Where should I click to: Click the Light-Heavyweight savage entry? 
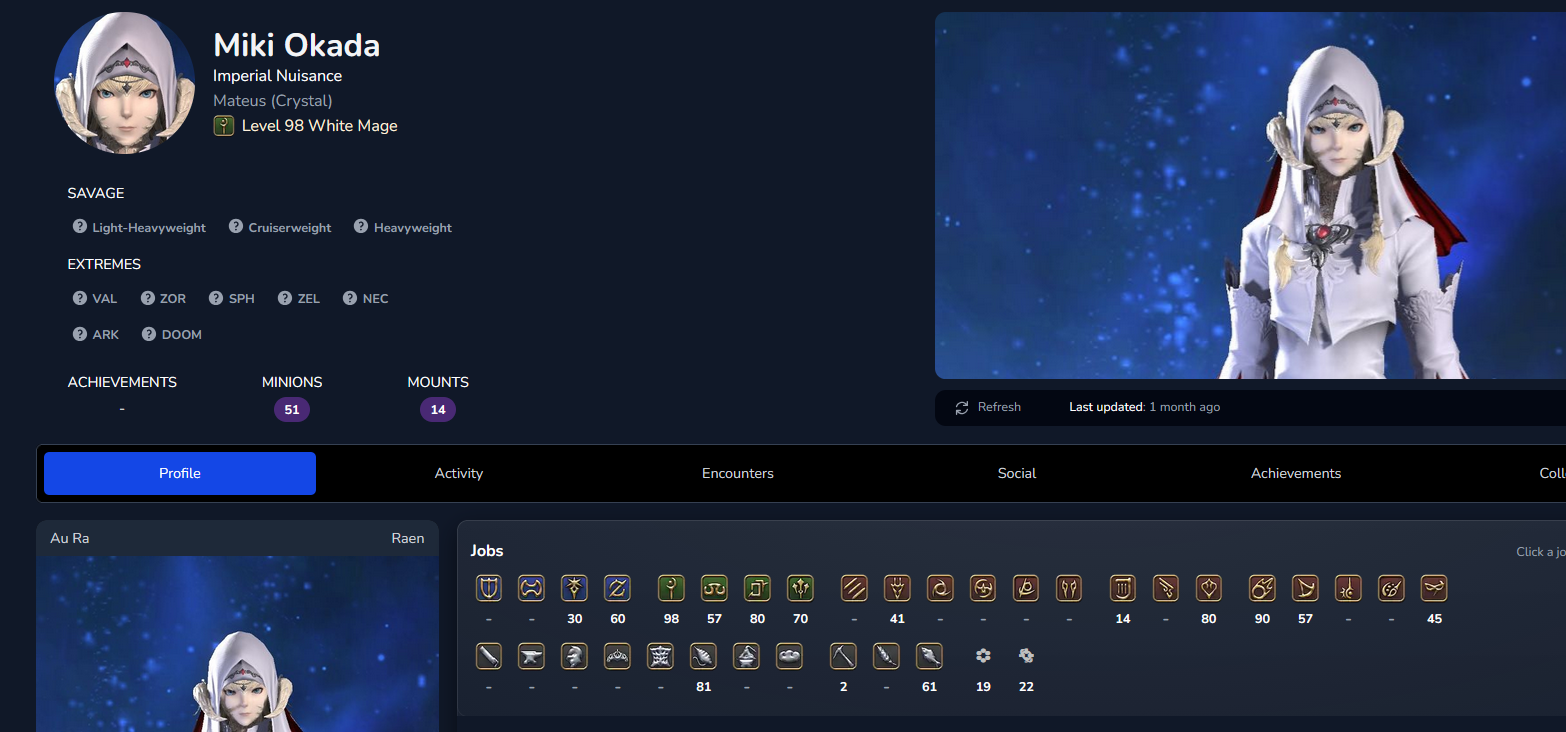pos(139,227)
